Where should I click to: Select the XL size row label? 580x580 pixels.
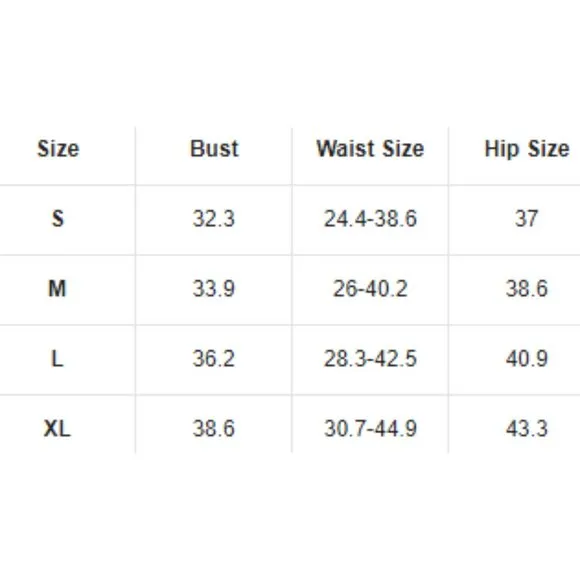pos(57,429)
